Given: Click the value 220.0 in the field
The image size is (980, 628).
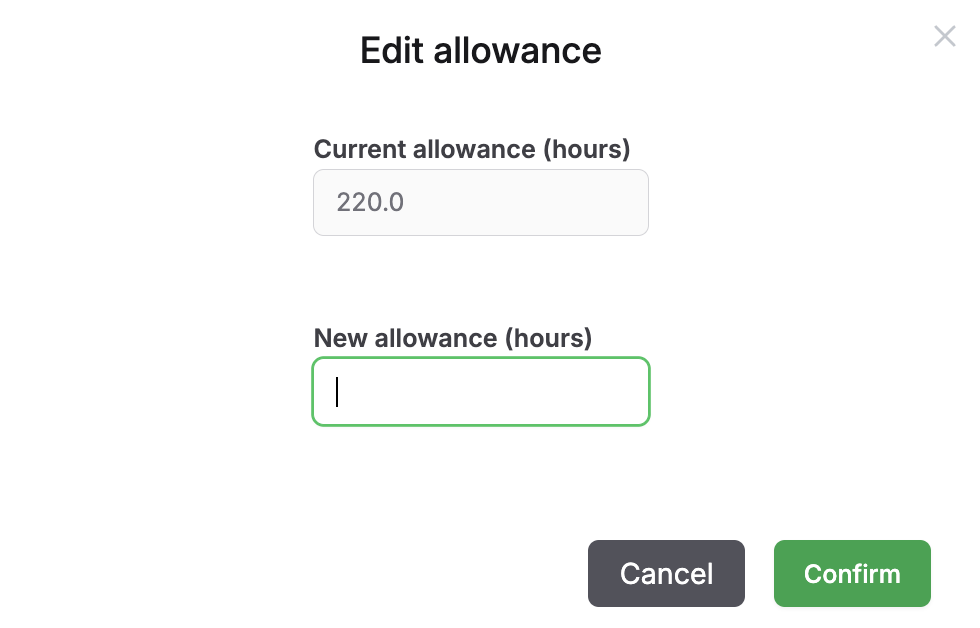Looking at the screenshot, I should point(371,202).
